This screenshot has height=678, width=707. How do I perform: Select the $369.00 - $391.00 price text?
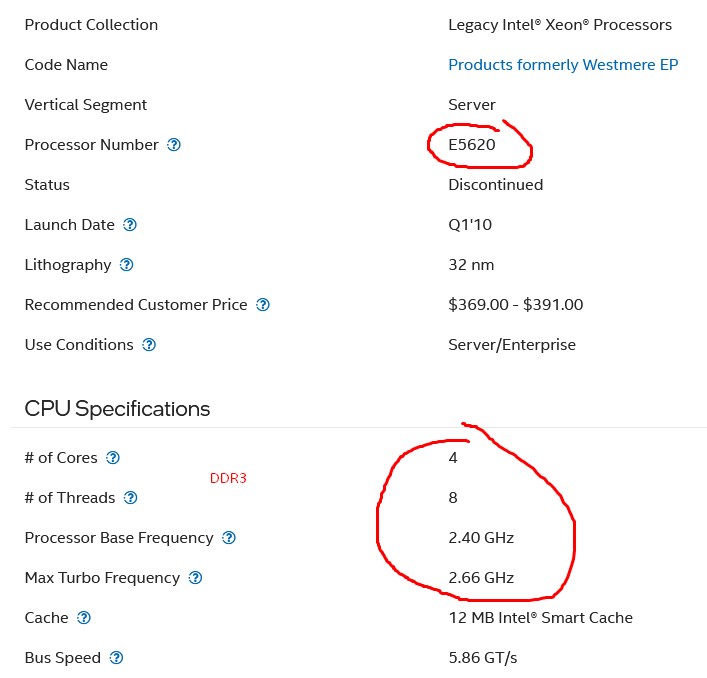tap(515, 305)
